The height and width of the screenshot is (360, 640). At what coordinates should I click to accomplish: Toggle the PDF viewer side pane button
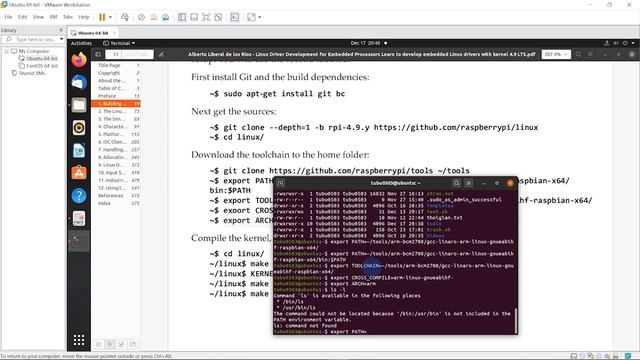98,54
